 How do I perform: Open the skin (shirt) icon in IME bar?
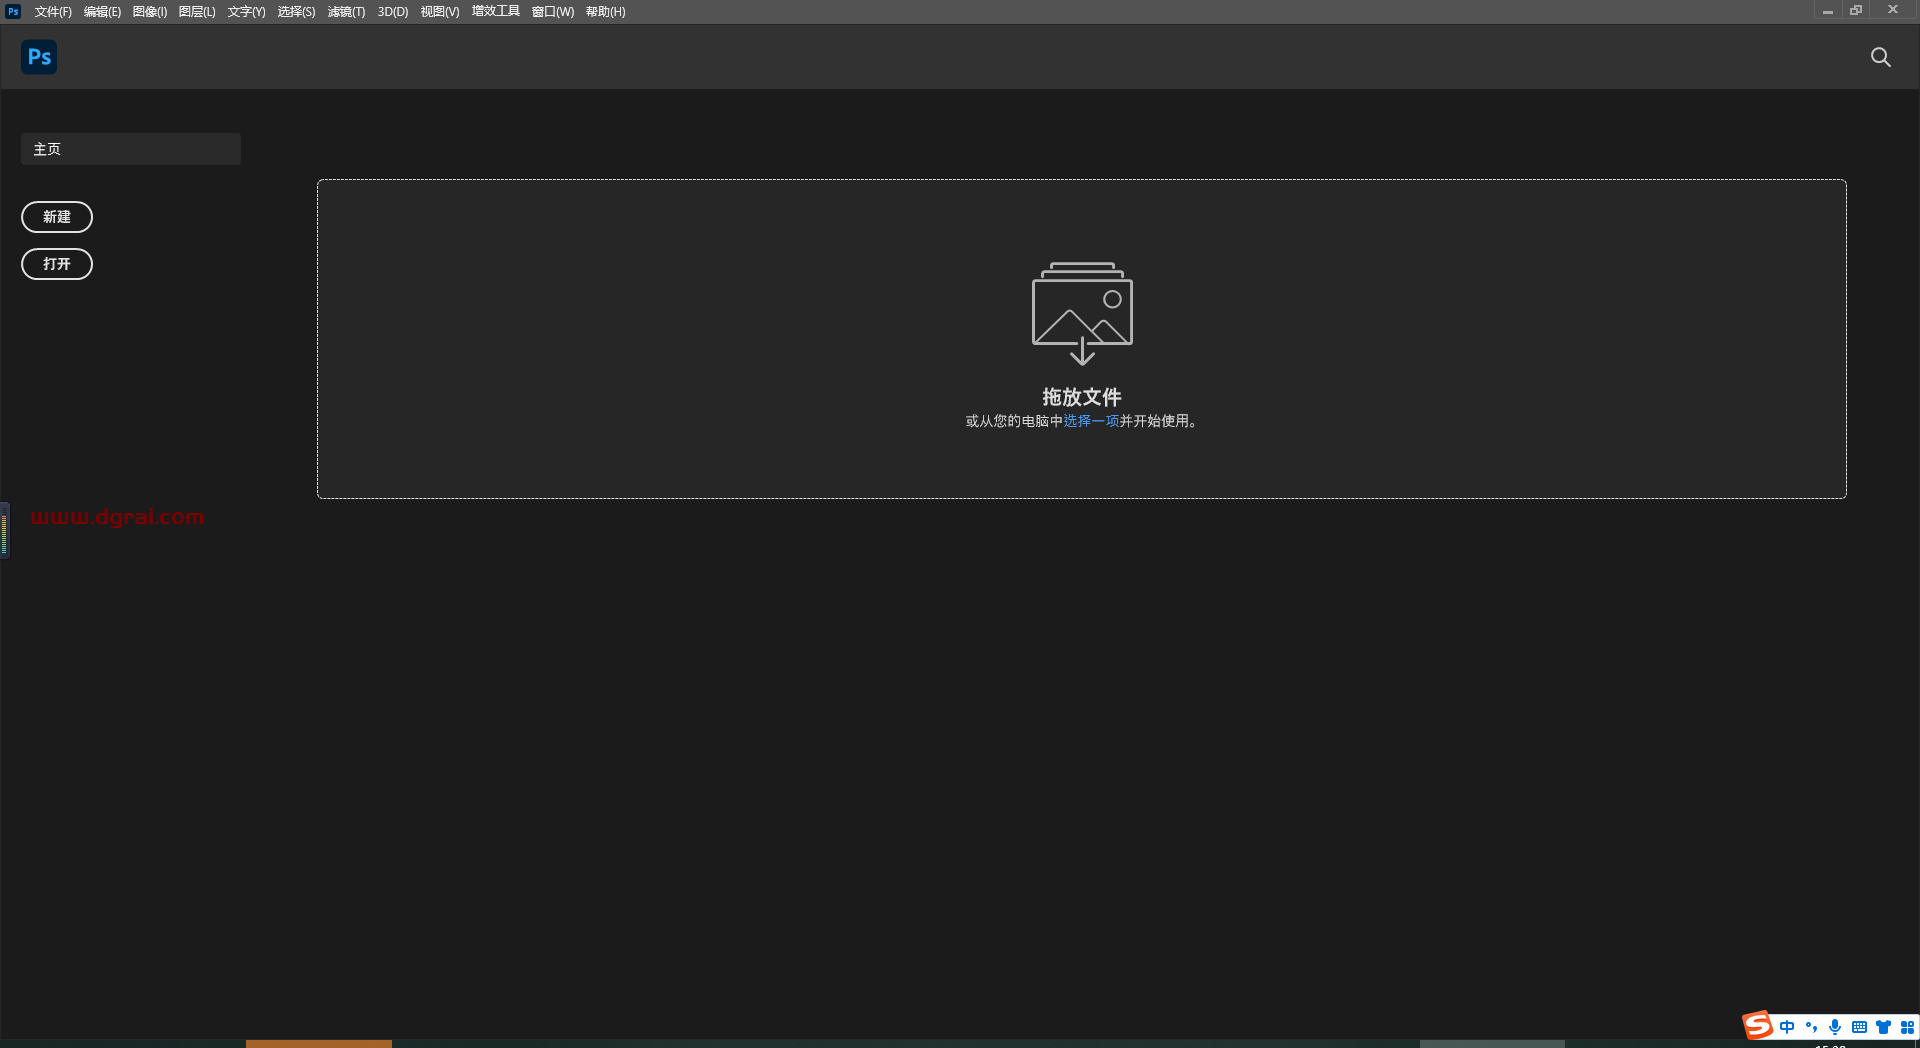point(1883,1027)
